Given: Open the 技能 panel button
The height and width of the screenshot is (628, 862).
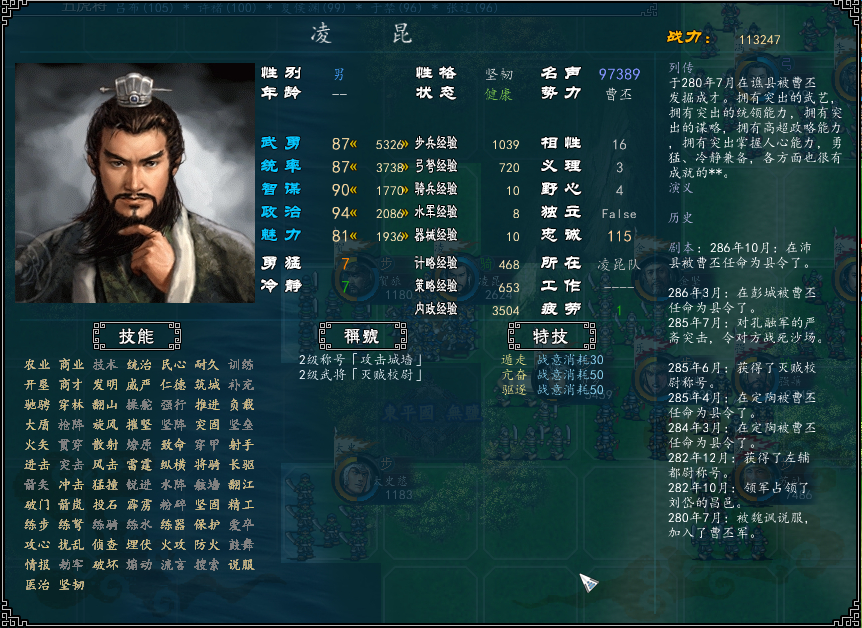Looking at the screenshot, I should point(136,336).
